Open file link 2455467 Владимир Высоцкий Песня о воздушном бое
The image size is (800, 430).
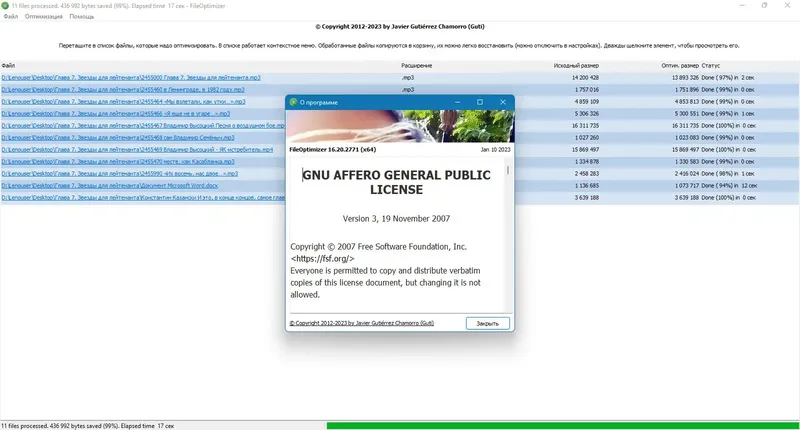pyautogui.click(x=143, y=125)
